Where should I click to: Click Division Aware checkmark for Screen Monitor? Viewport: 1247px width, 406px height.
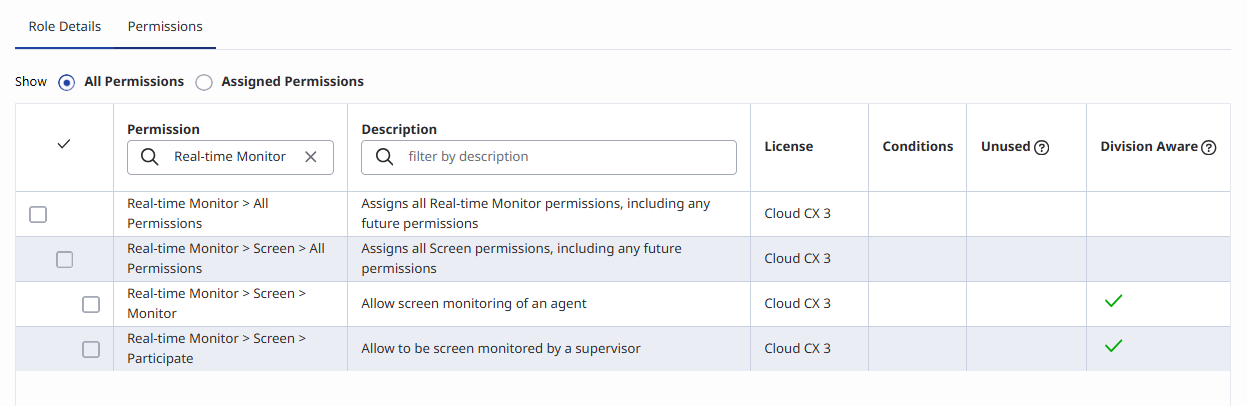tap(1113, 301)
